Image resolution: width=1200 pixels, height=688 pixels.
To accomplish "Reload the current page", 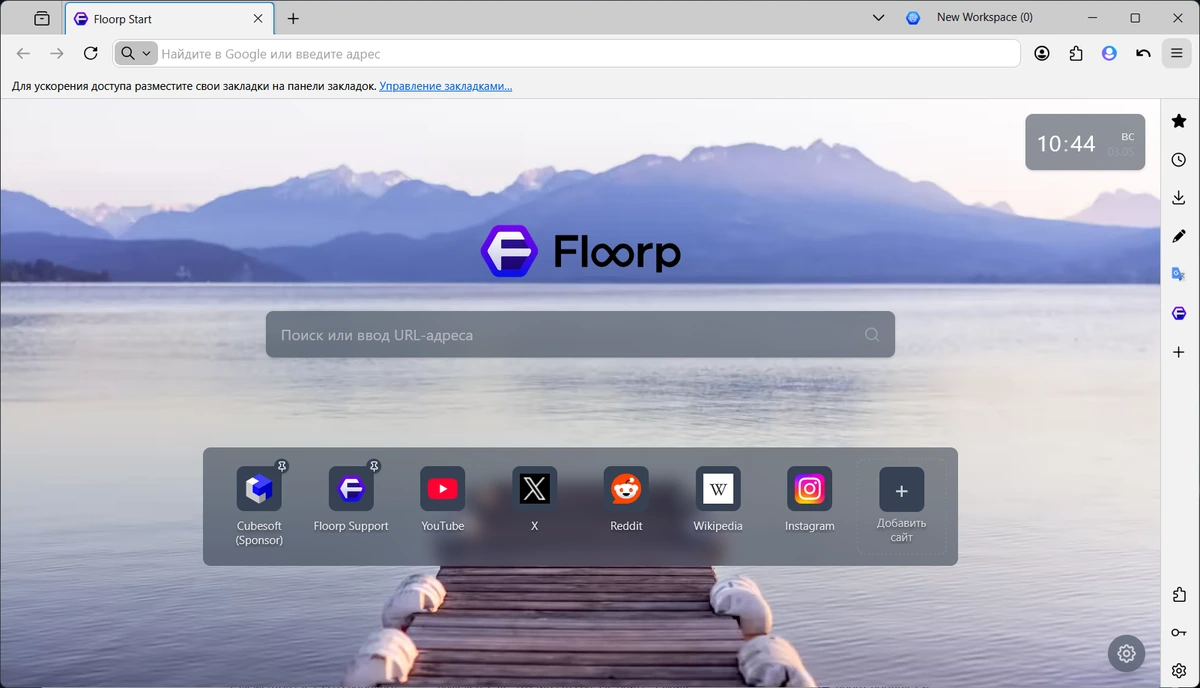I will pyautogui.click(x=91, y=53).
